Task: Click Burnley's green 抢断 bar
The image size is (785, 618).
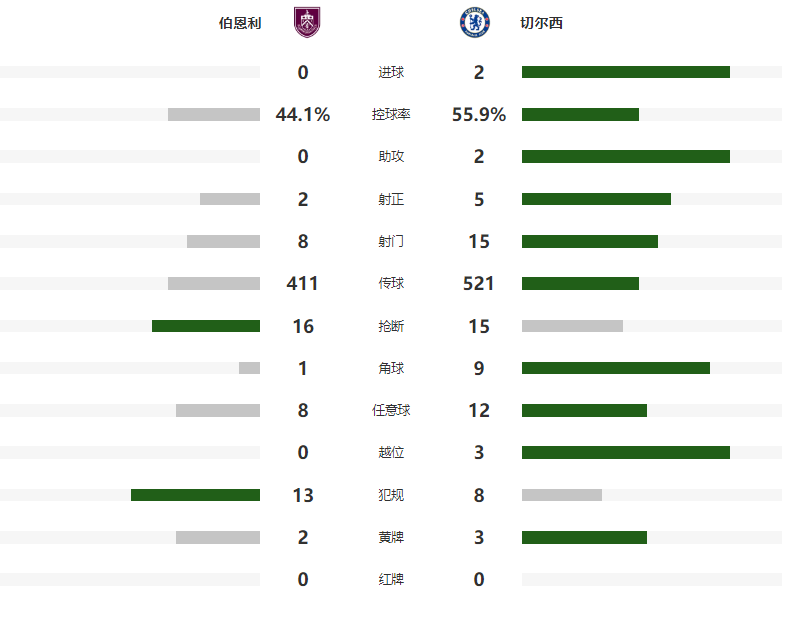Action: 206,326
